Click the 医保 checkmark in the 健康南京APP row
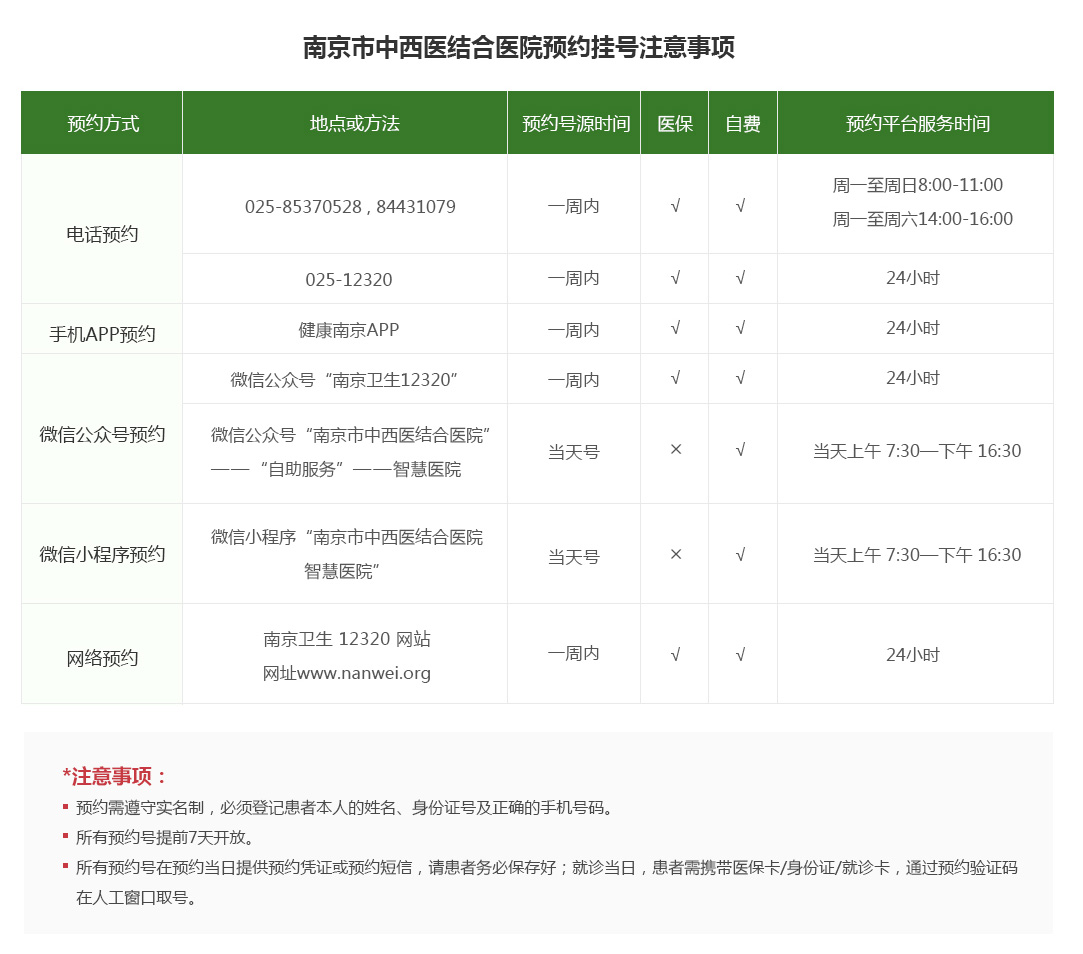The width and height of the screenshot is (1083, 954). point(675,328)
